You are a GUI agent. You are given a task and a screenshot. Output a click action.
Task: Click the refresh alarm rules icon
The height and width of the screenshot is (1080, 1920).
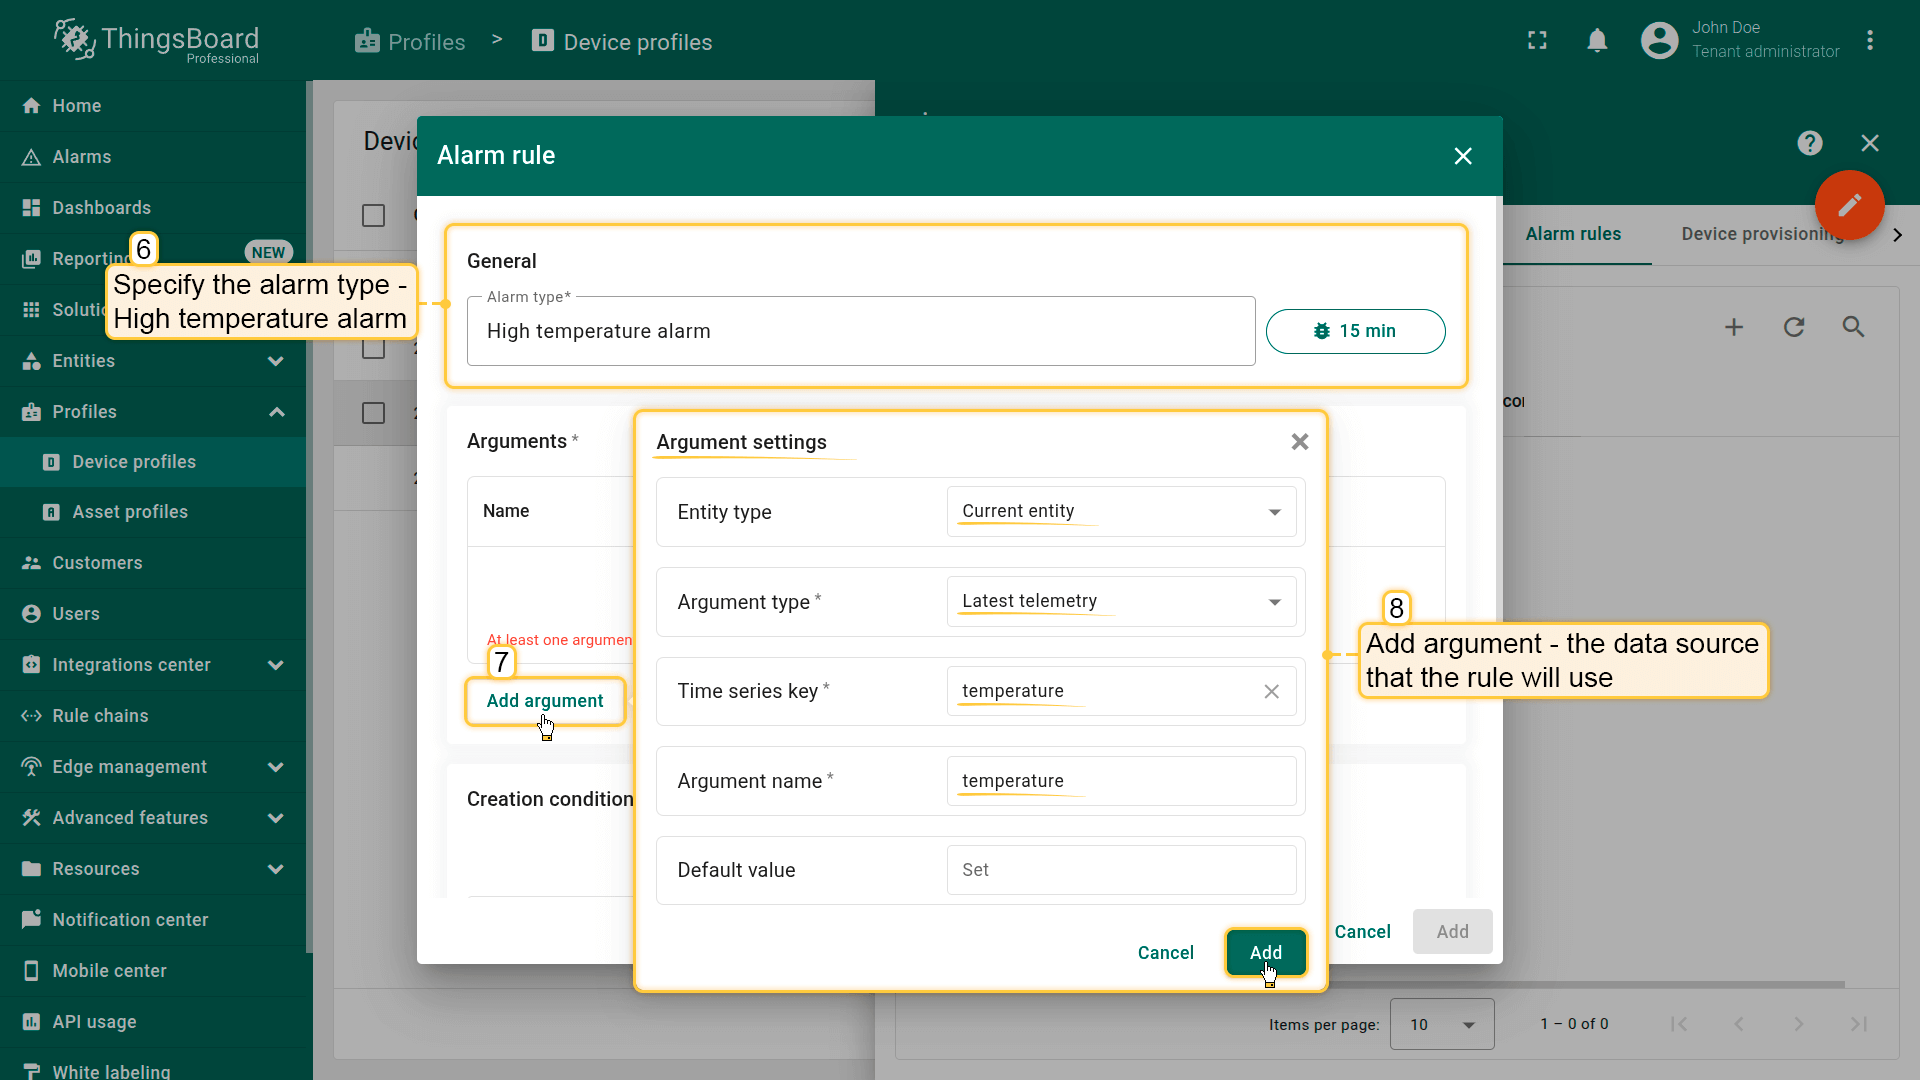click(x=1794, y=327)
